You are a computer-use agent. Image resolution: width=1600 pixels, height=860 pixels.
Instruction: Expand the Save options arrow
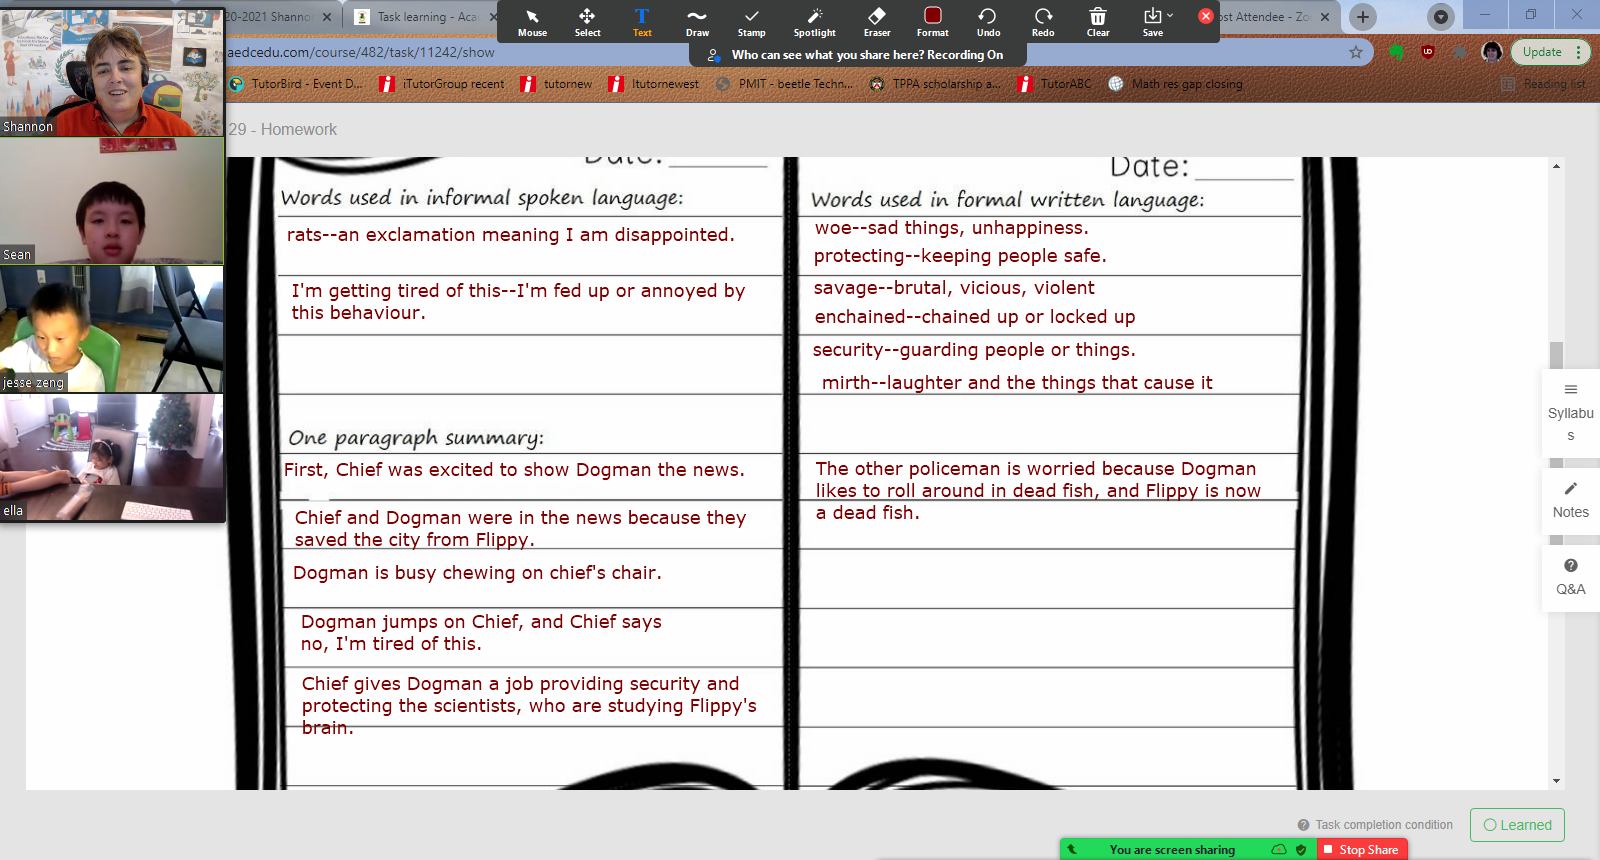click(x=1170, y=15)
